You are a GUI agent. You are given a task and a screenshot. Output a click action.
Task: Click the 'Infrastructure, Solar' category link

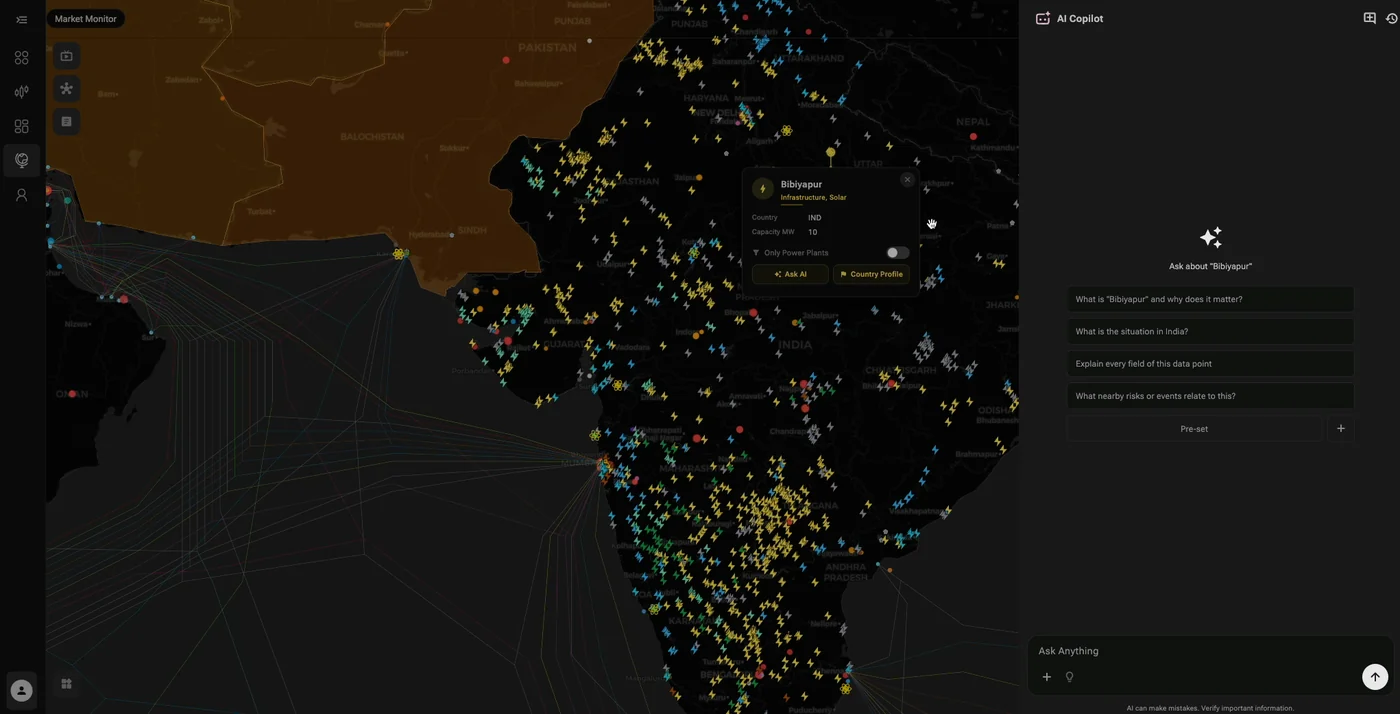tap(813, 198)
